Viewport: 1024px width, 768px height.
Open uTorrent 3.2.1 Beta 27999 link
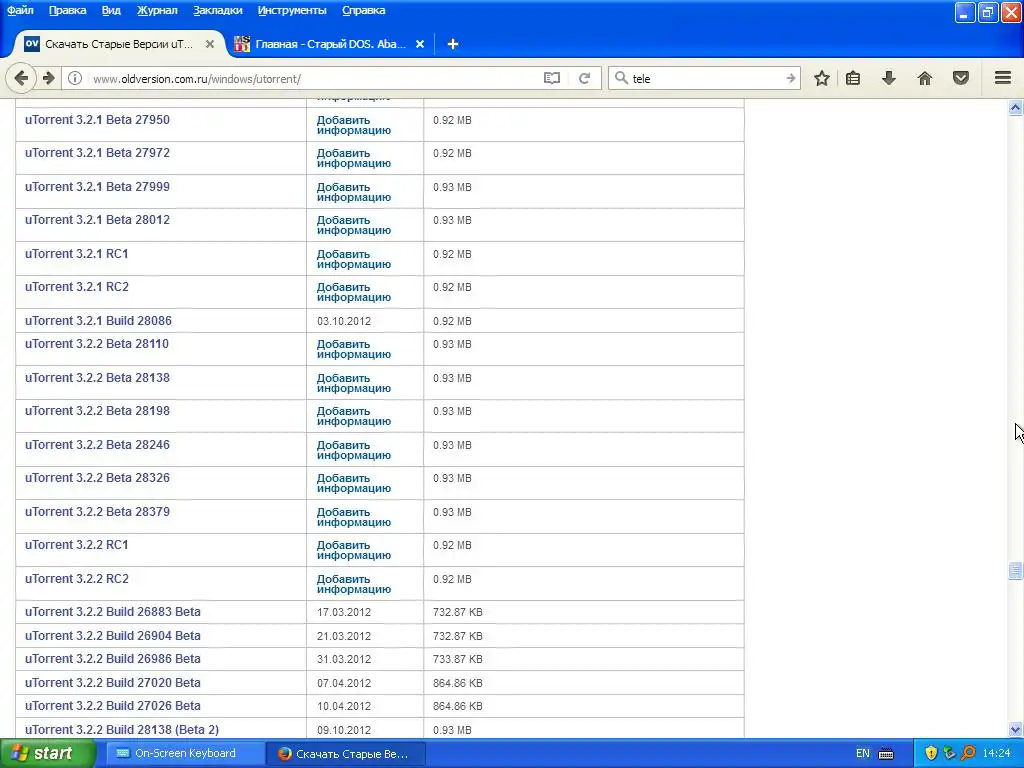pos(97,187)
